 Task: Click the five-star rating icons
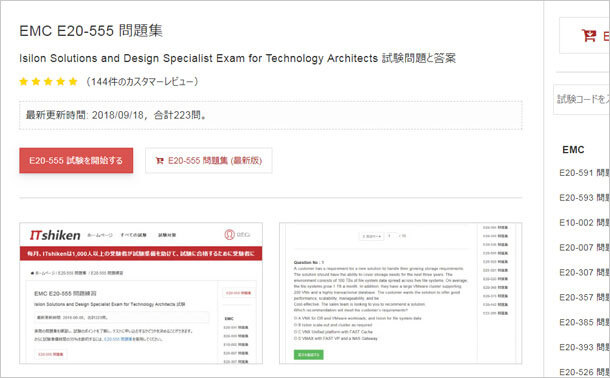point(48,82)
